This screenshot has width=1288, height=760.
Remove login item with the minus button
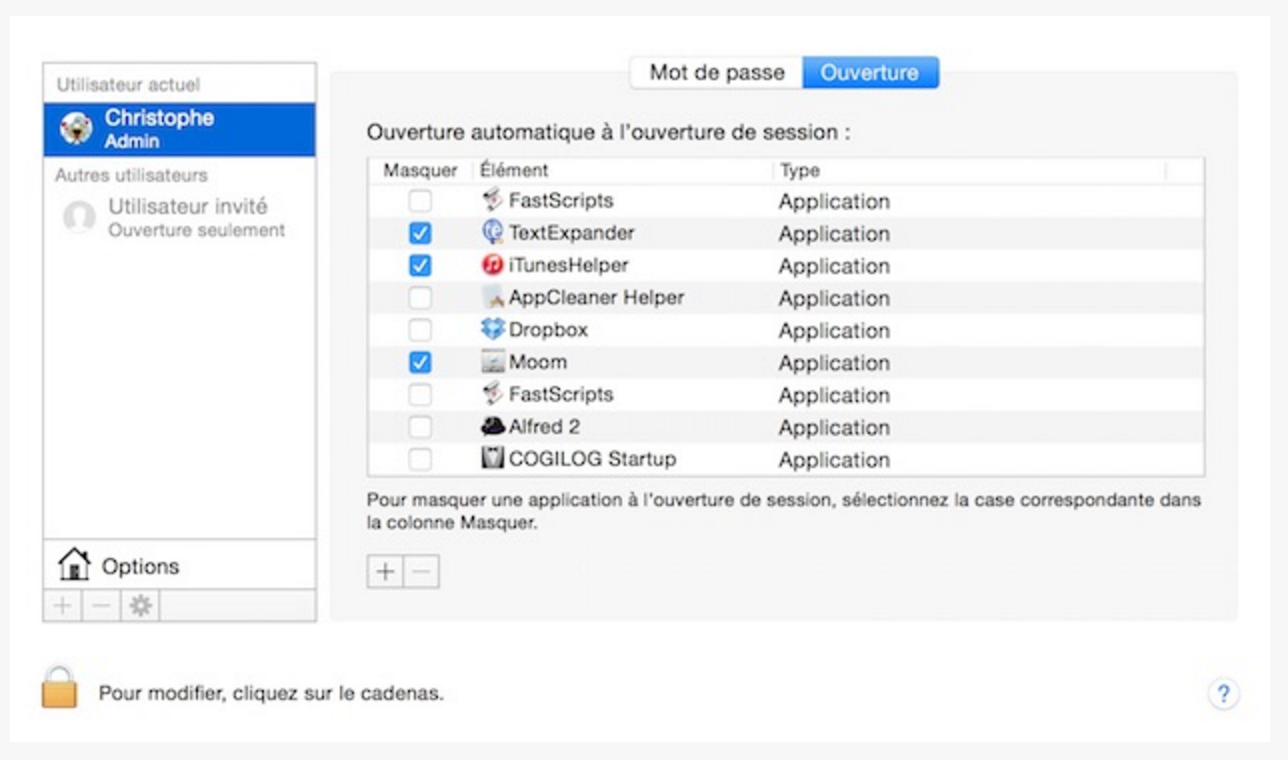point(421,572)
